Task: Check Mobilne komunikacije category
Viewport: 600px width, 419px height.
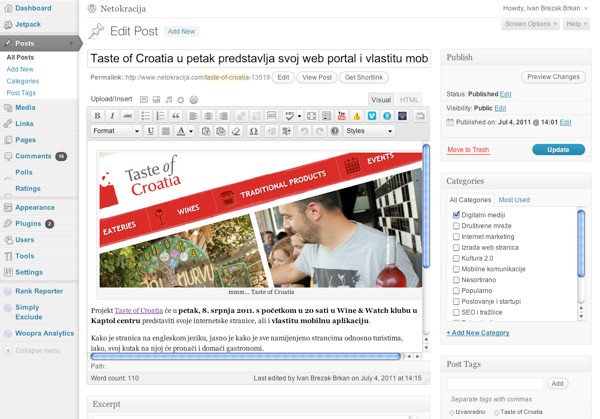Action: (456, 269)
